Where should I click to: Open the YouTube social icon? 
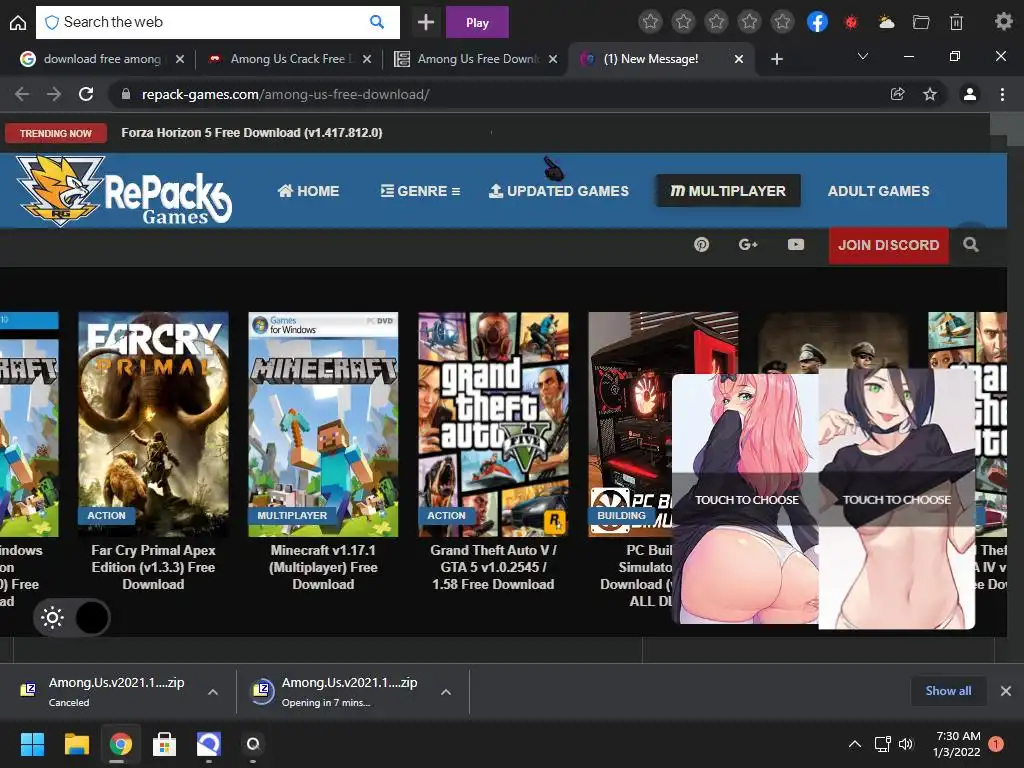coord(795,244)
